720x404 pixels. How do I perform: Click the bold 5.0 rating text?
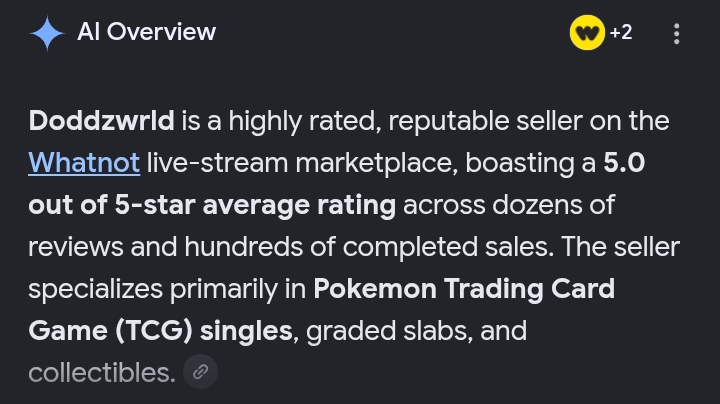pos(624,163)
